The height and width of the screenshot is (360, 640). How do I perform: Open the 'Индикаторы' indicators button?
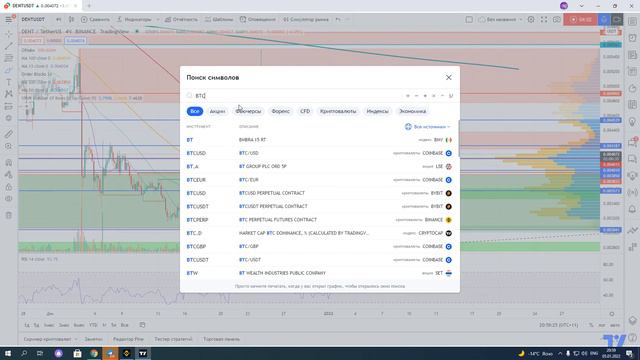tap(134, 19)
